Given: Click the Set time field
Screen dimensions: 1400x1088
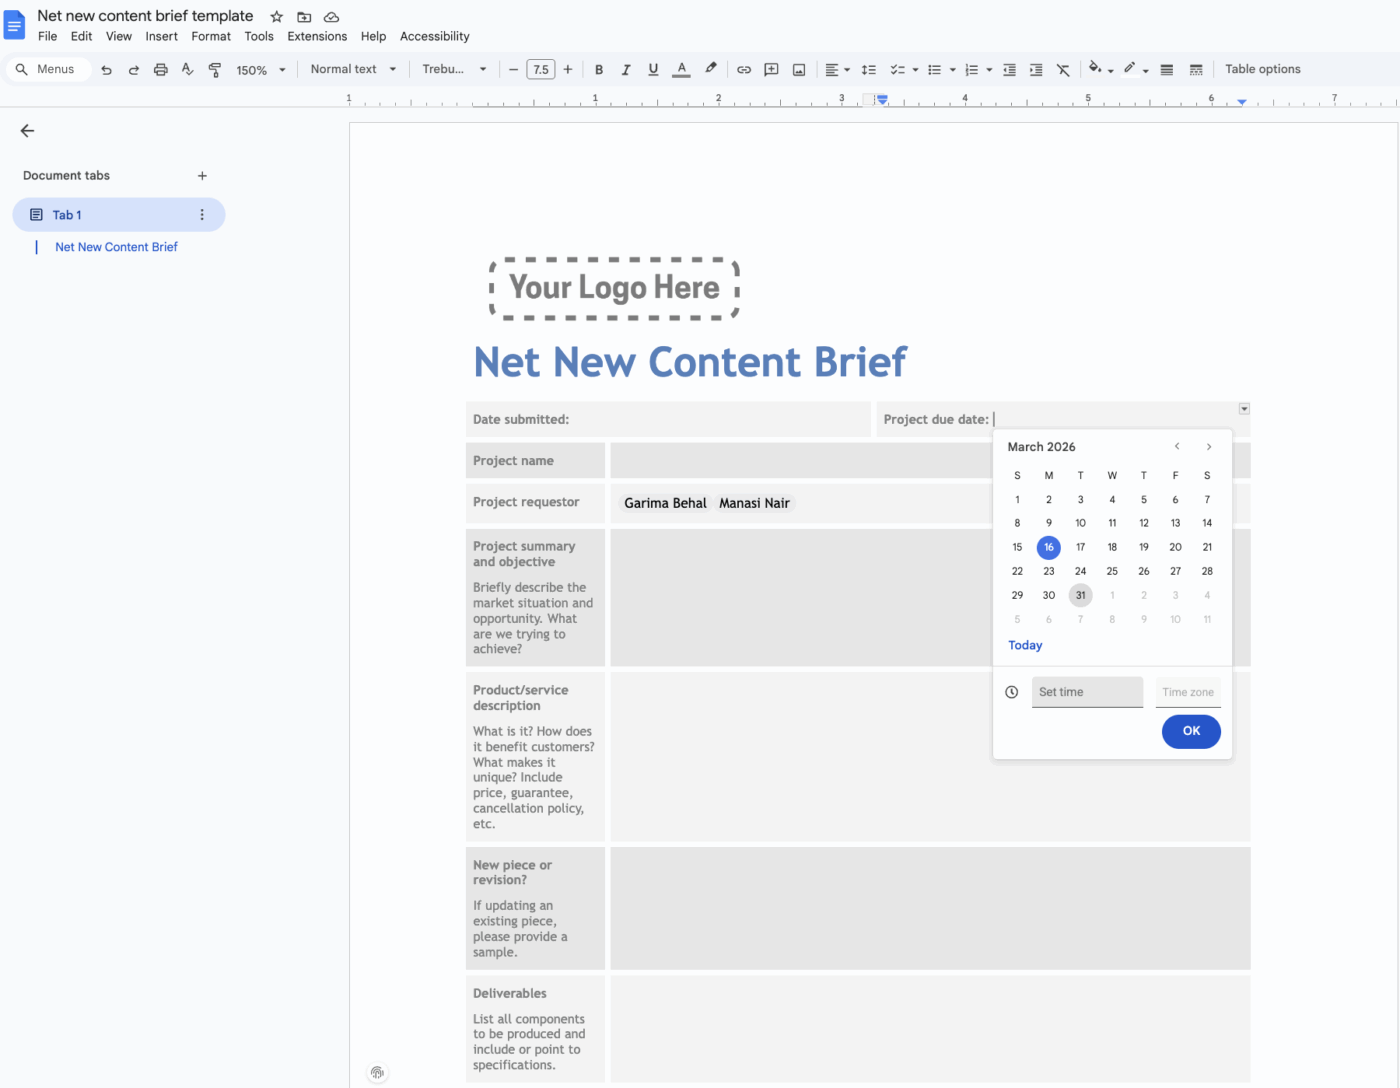Looking at the screenshot, I should point(1087,692).
